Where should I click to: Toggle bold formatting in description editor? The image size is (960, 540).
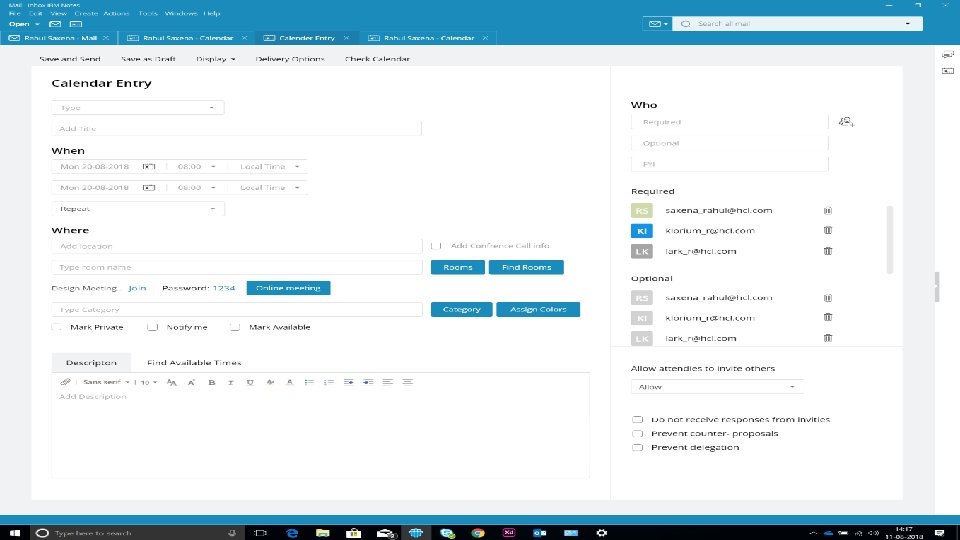(x=212, y=382)
